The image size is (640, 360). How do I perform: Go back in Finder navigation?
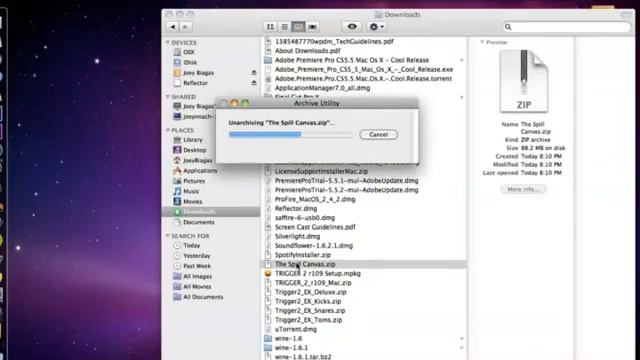point(173,27)
